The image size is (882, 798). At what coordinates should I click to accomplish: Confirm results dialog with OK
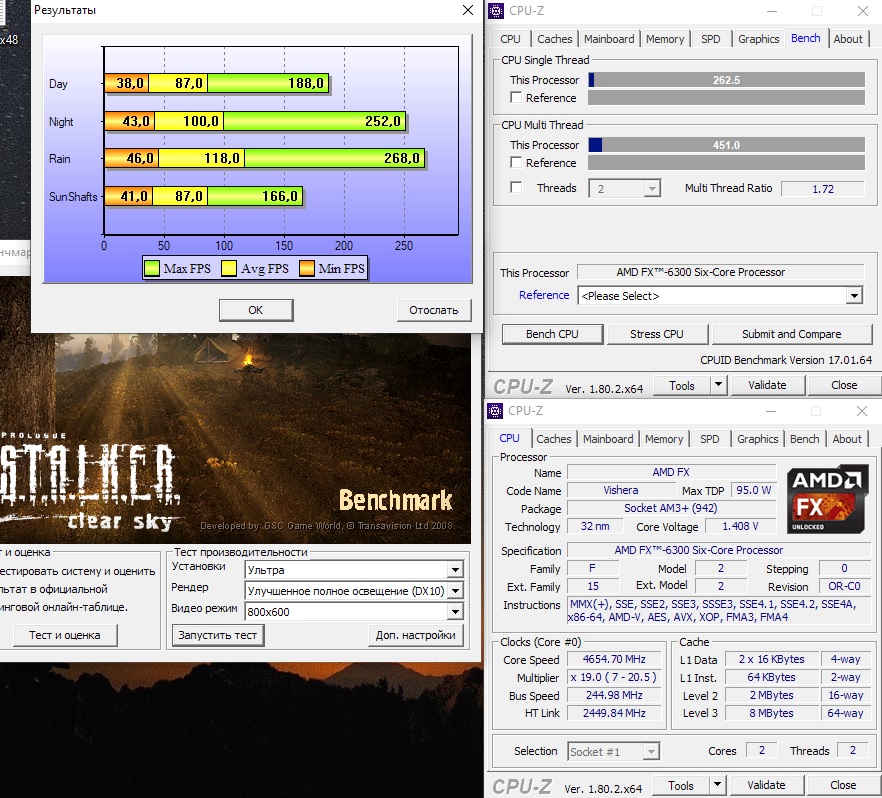pos(255,310)
